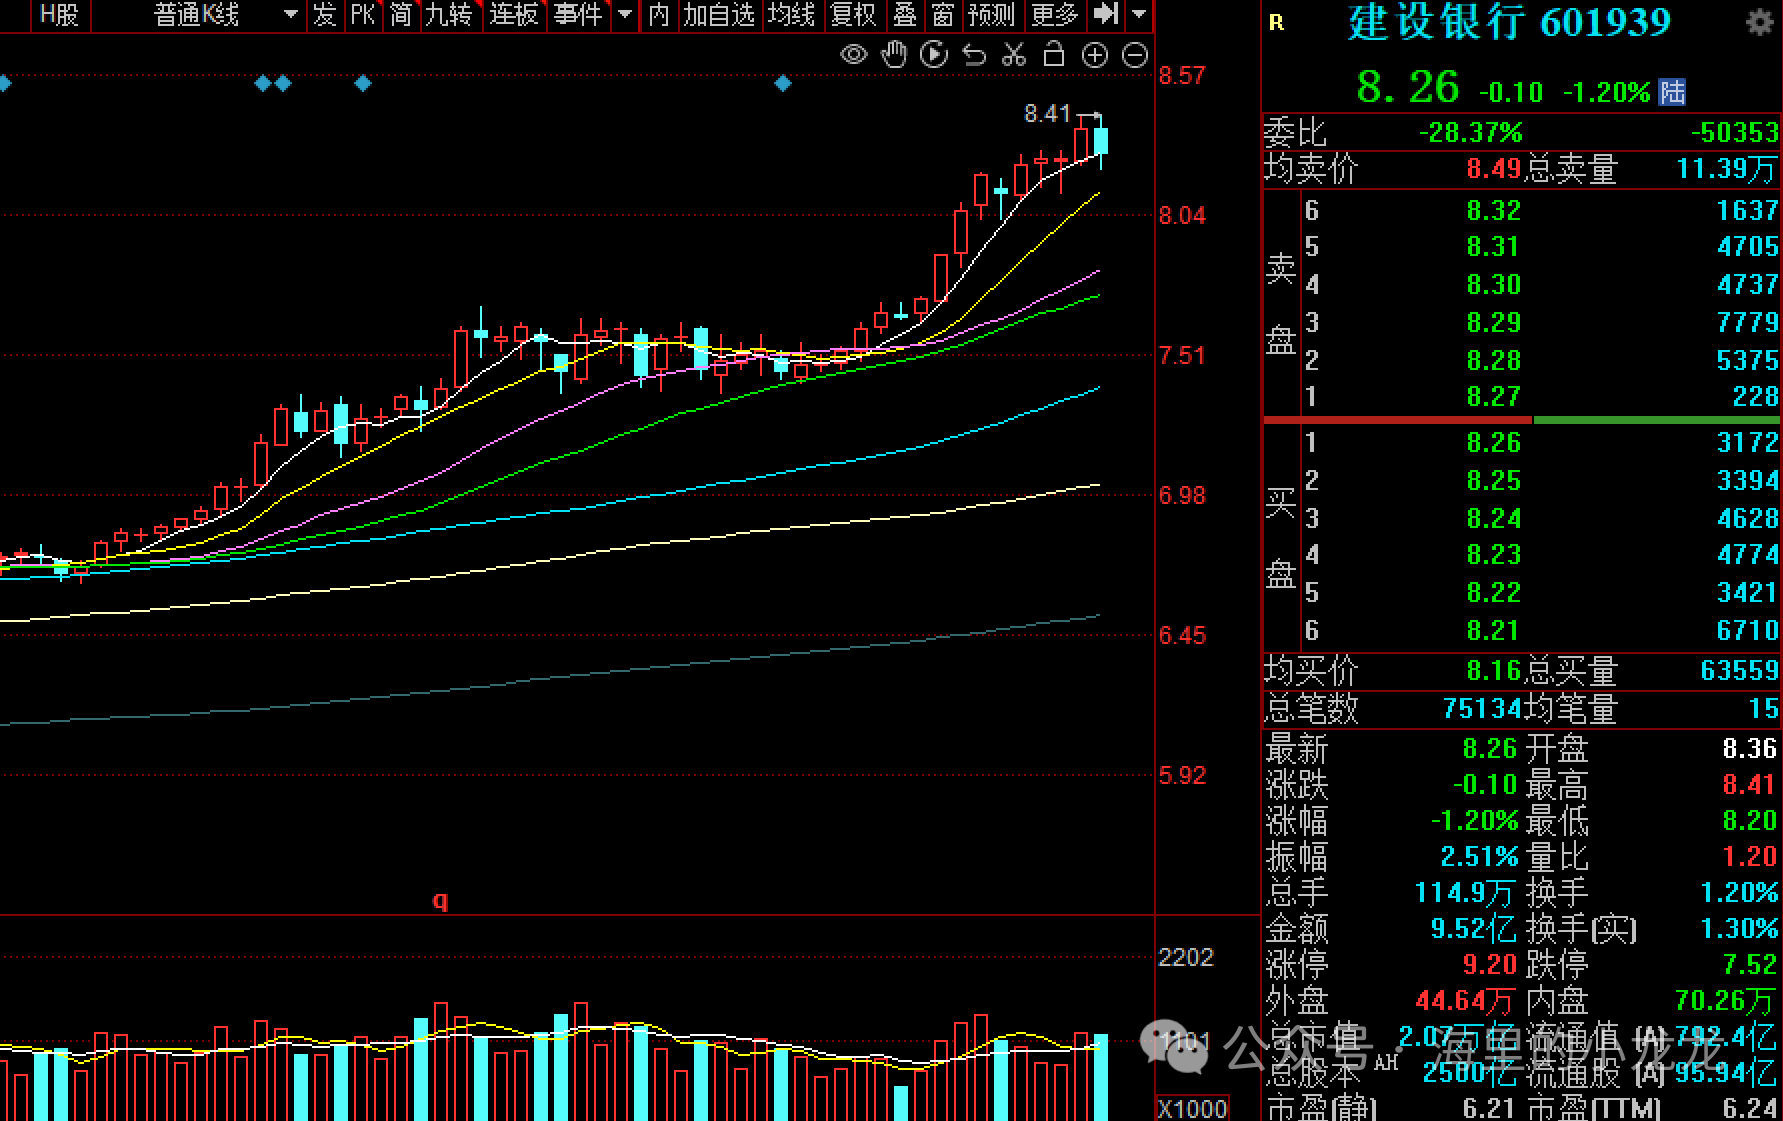
Task: Expand the 普通K线 chart type dropdown
Action: tap(291, 14)
